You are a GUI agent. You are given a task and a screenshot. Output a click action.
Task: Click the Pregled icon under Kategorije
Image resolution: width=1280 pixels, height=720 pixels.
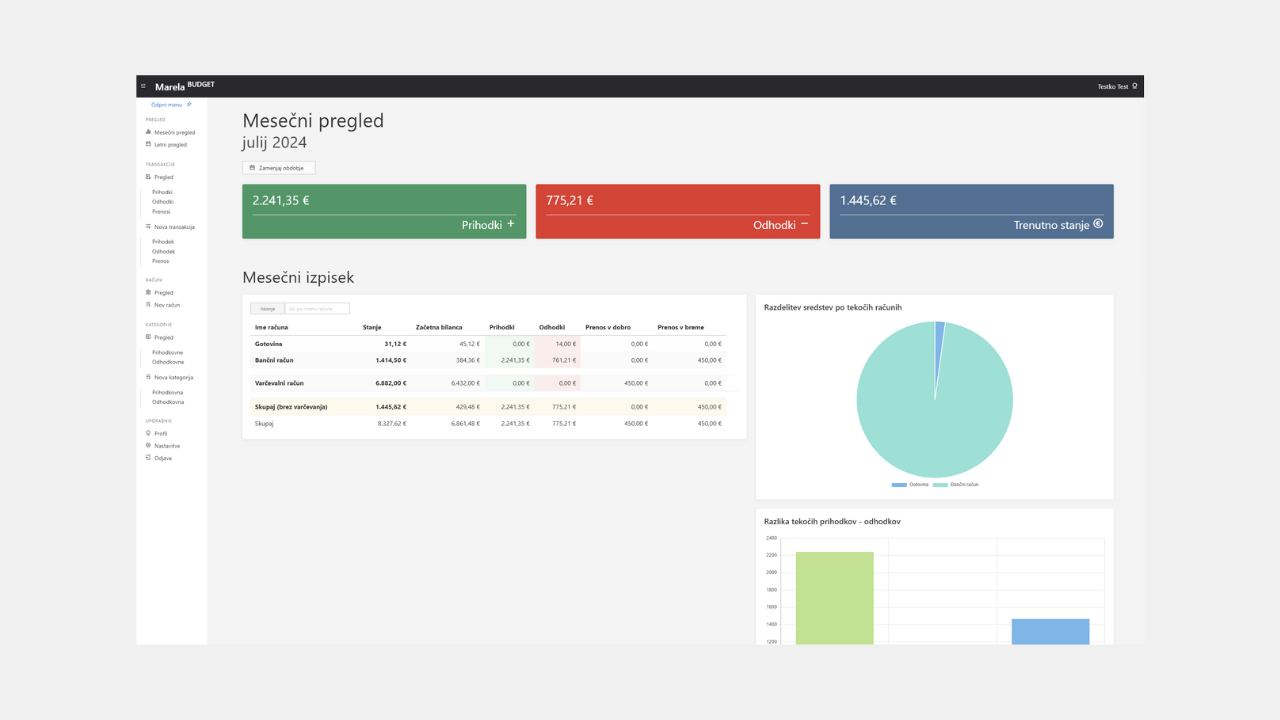click(148, 337)
